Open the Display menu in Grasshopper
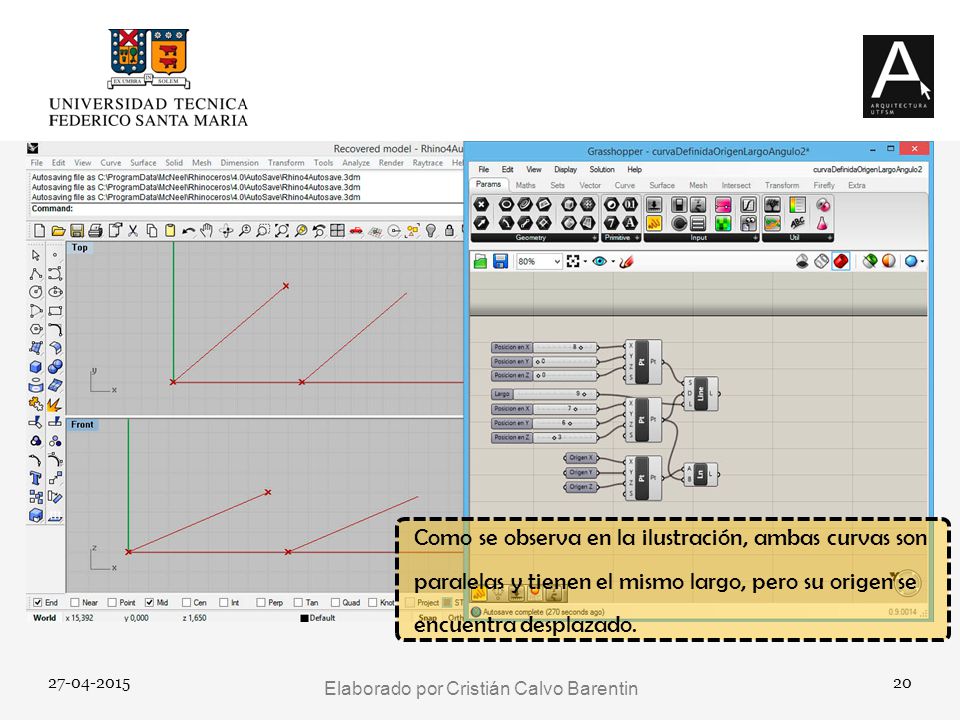This screenshot has width=960, height=720. (x=565, y=170)
